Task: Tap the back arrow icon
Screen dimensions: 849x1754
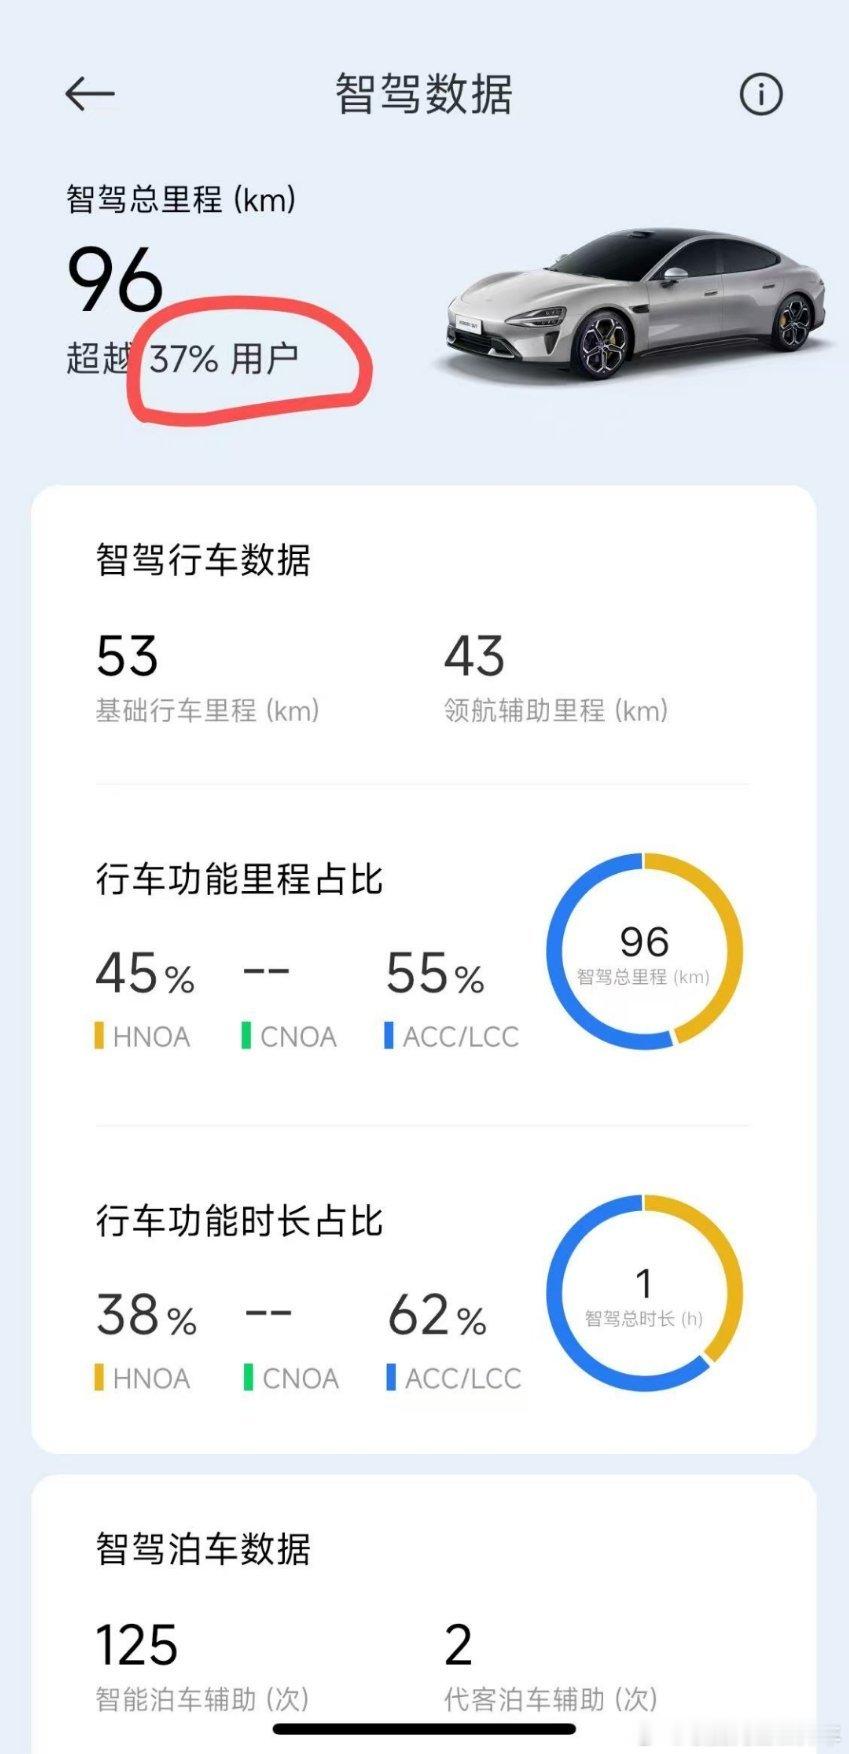Action: pos(90,95)
